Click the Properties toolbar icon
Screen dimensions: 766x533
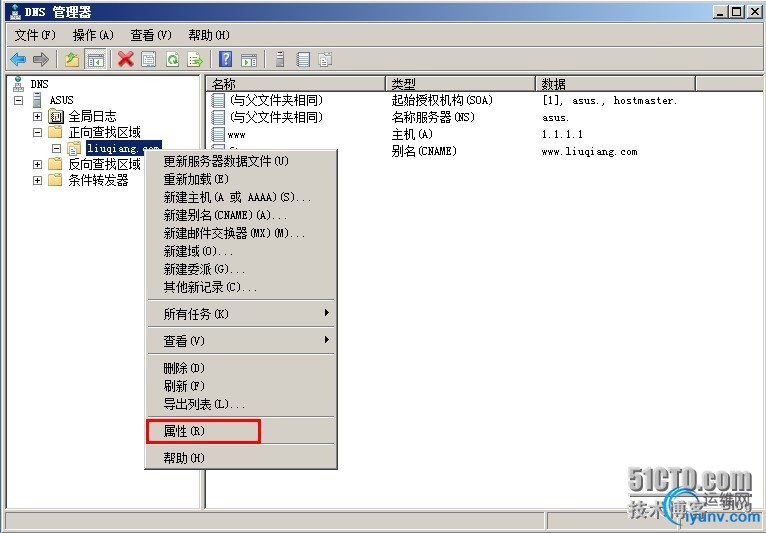point(149,60)
